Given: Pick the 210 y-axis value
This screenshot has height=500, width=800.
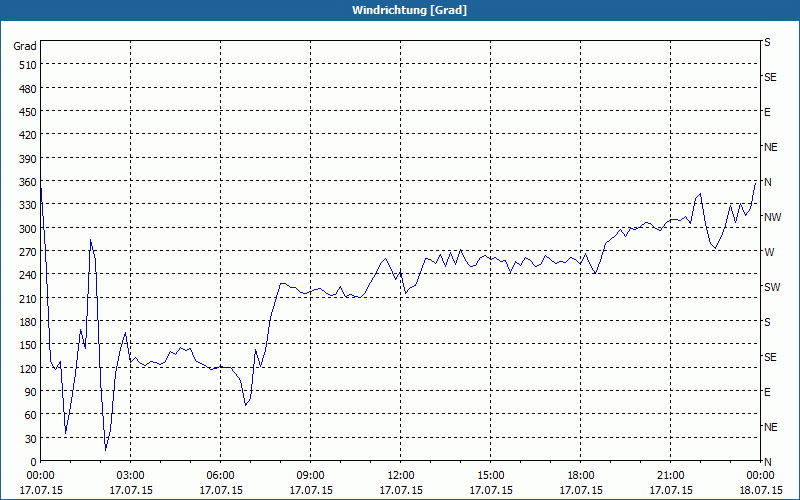Looking at the screenshot, I should coord(28,298).
